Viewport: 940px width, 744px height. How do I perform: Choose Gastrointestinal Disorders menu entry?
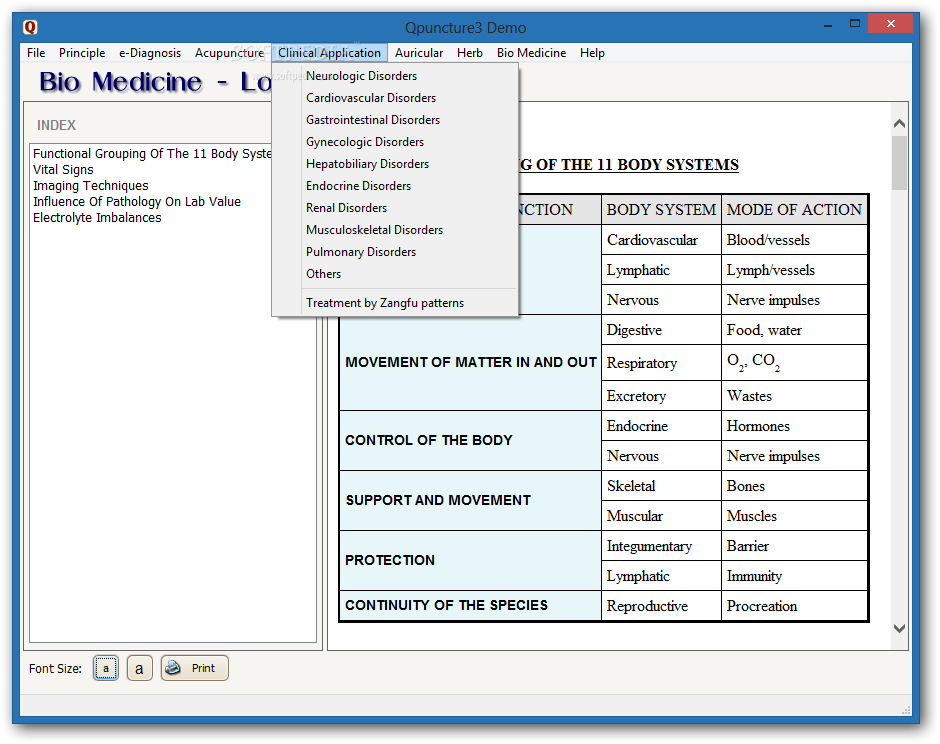395,120
